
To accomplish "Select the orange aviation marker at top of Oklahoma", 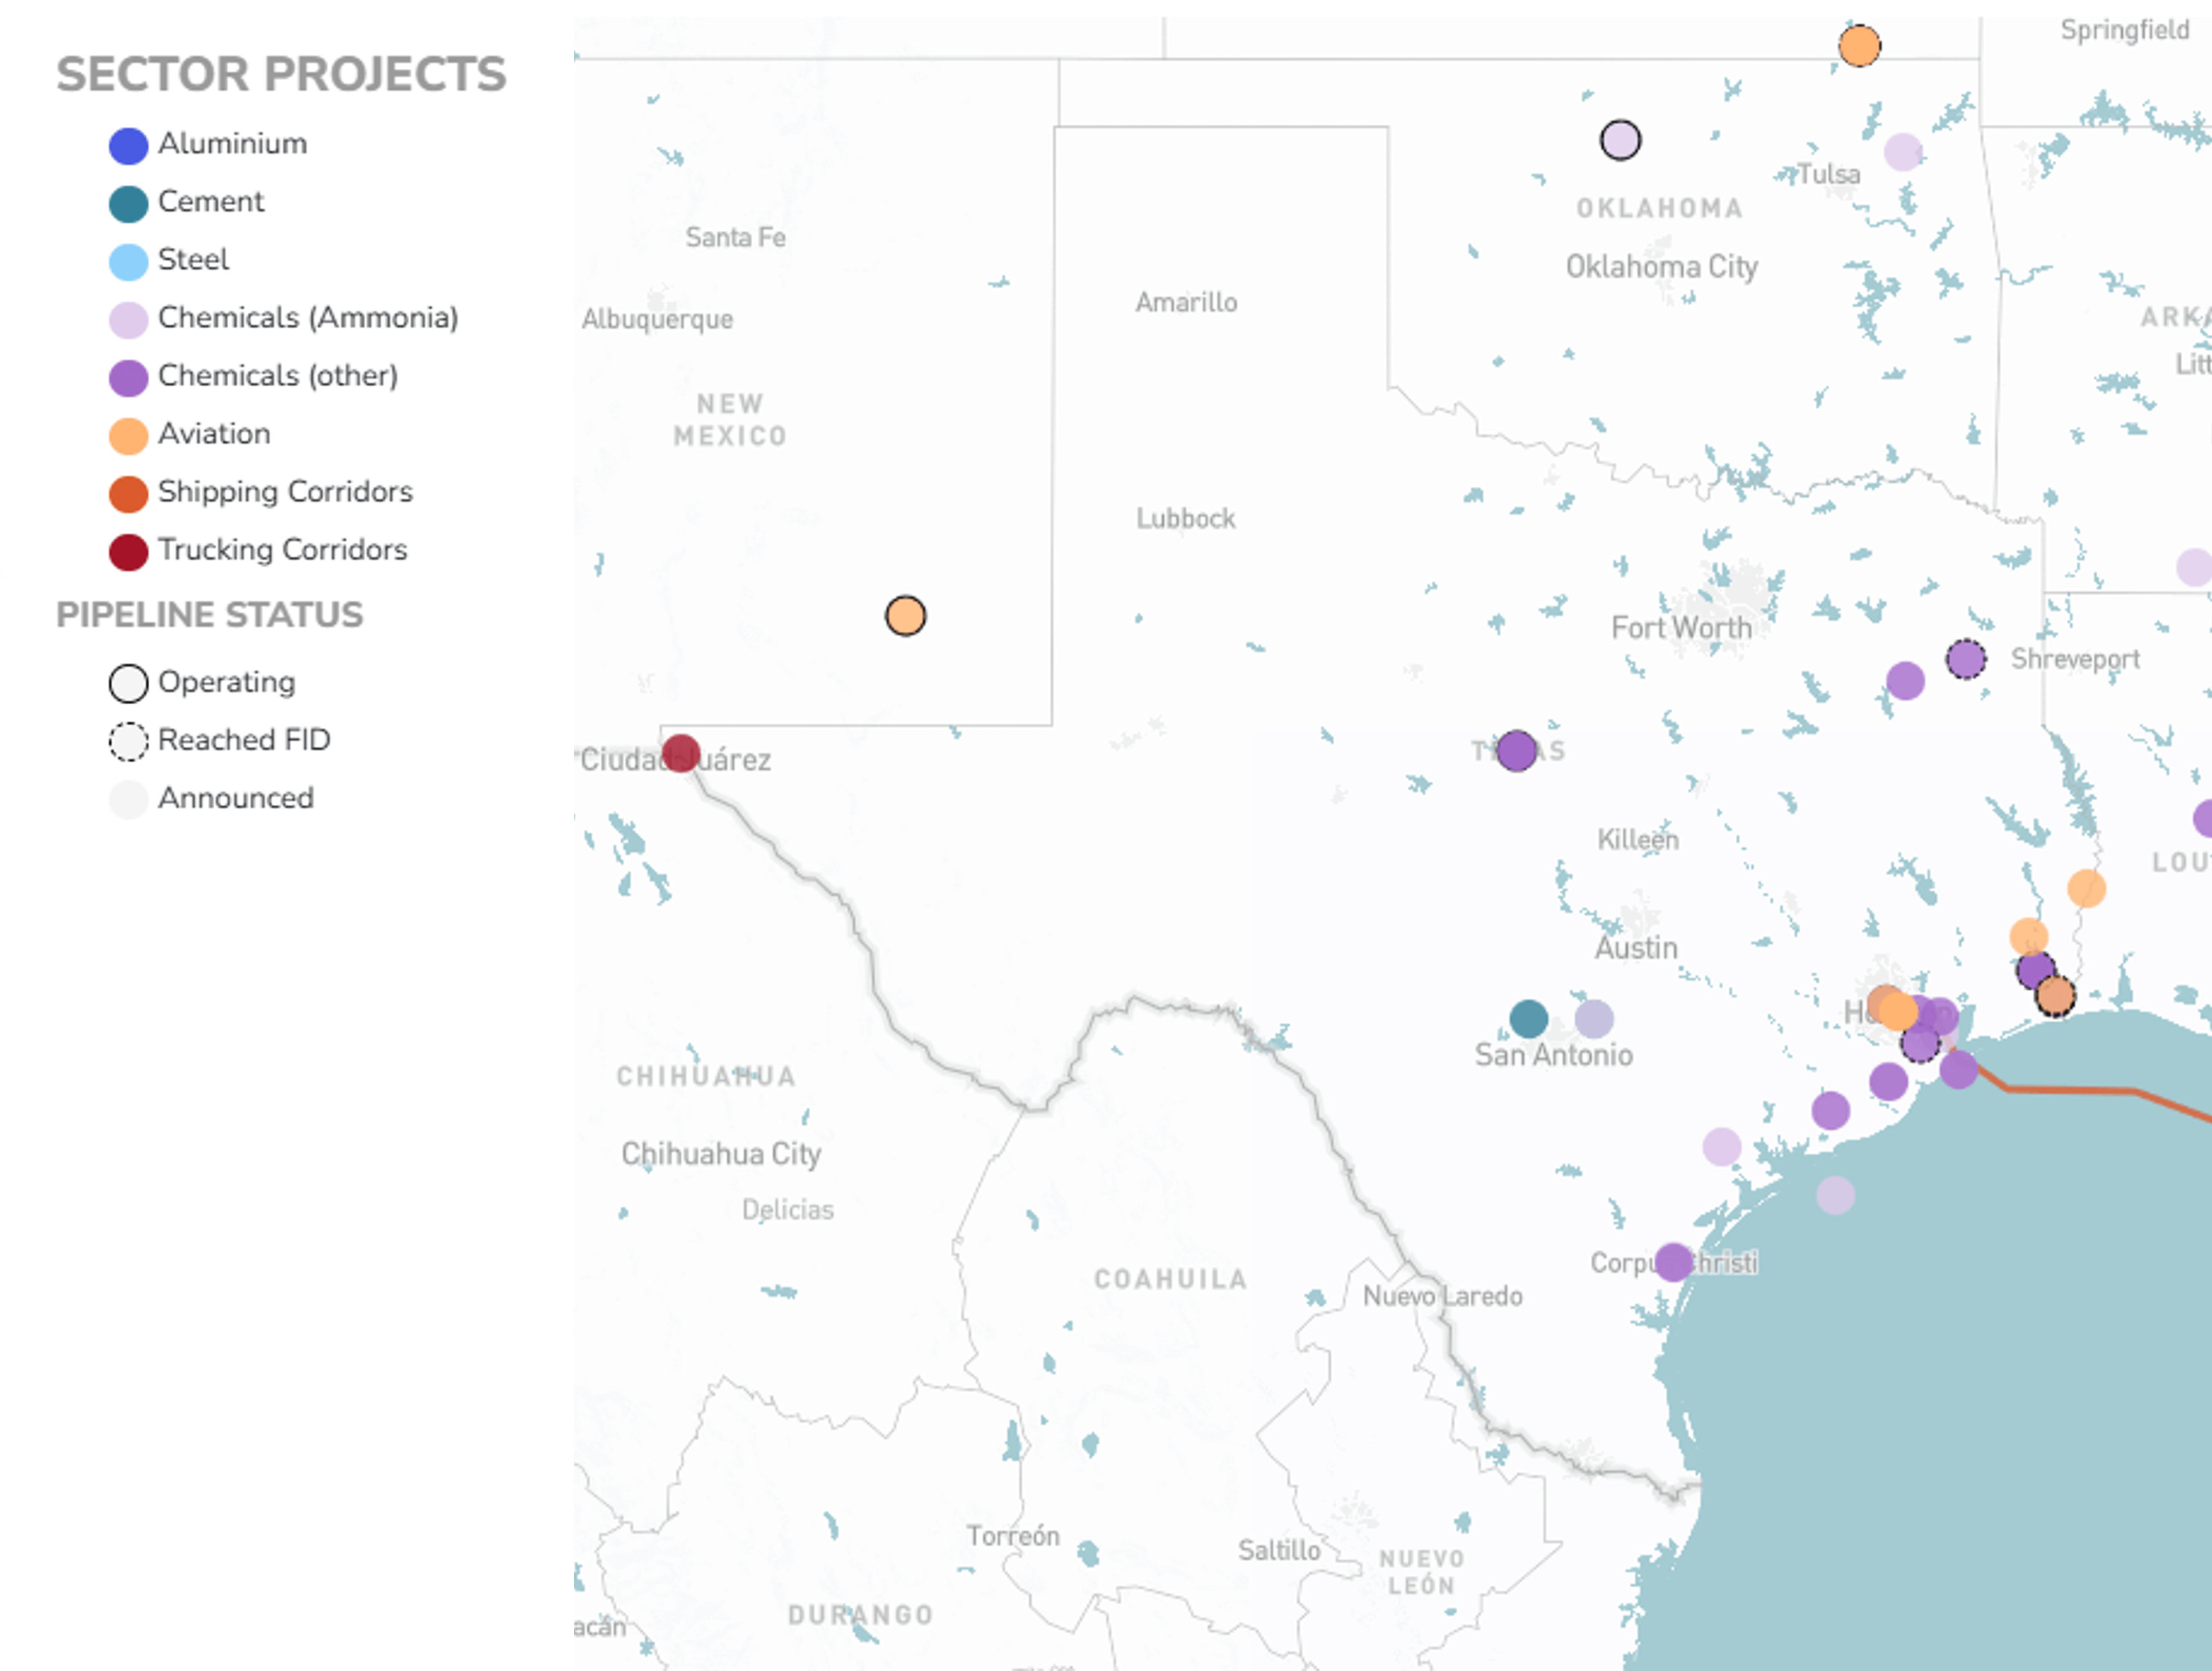I will tap(1859, 46).
